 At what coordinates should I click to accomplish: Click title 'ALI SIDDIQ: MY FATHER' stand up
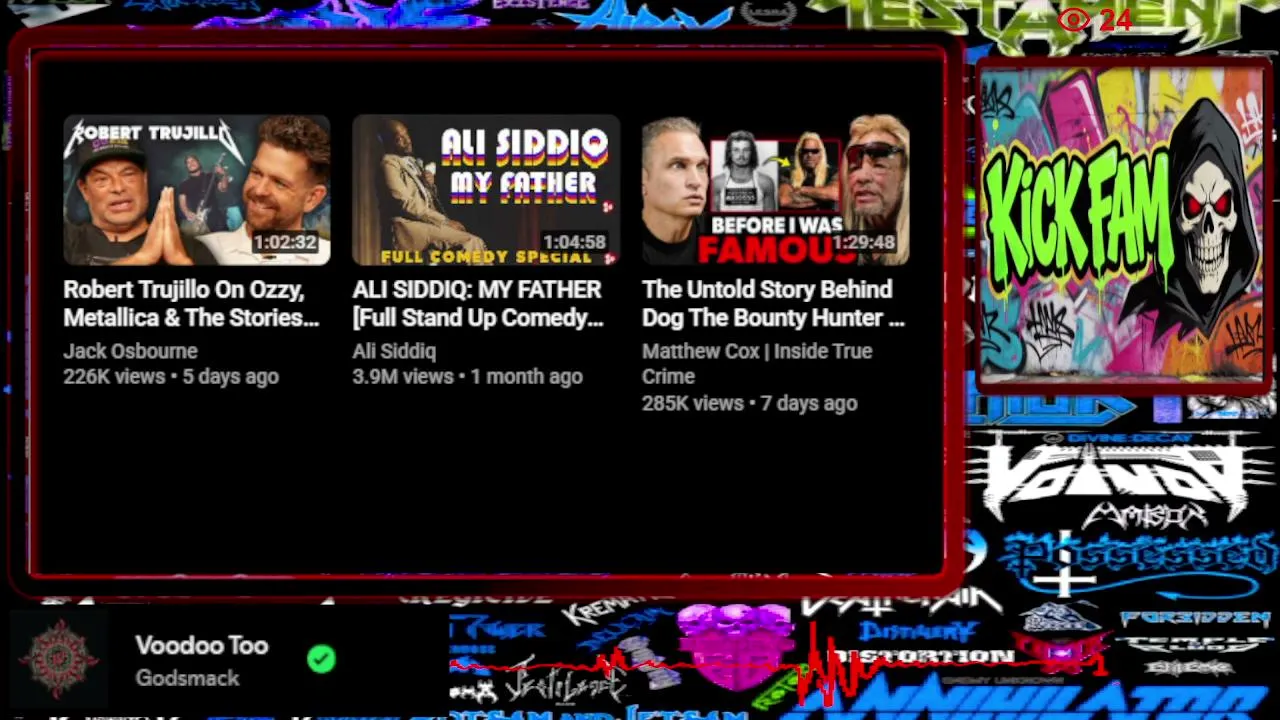(478, 303)
